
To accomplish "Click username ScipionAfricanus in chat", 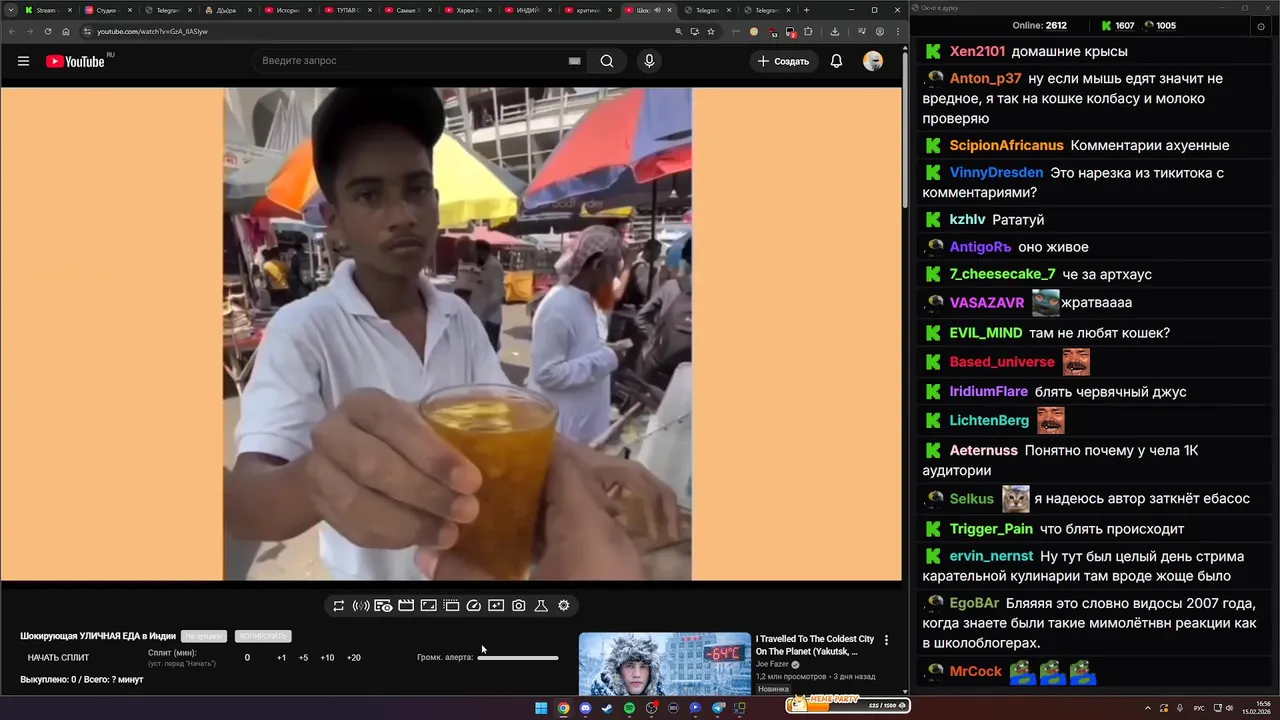I will [x=1006, y=146].
